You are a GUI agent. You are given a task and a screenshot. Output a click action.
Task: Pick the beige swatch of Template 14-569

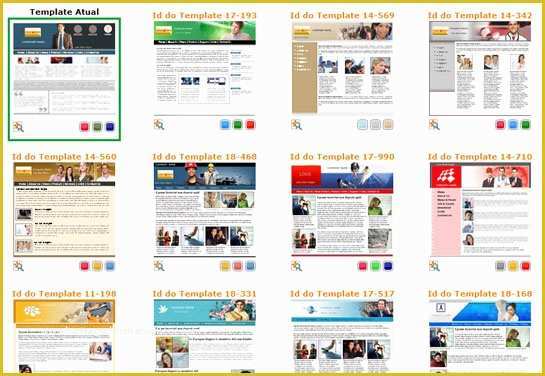(x=388, y=124)
